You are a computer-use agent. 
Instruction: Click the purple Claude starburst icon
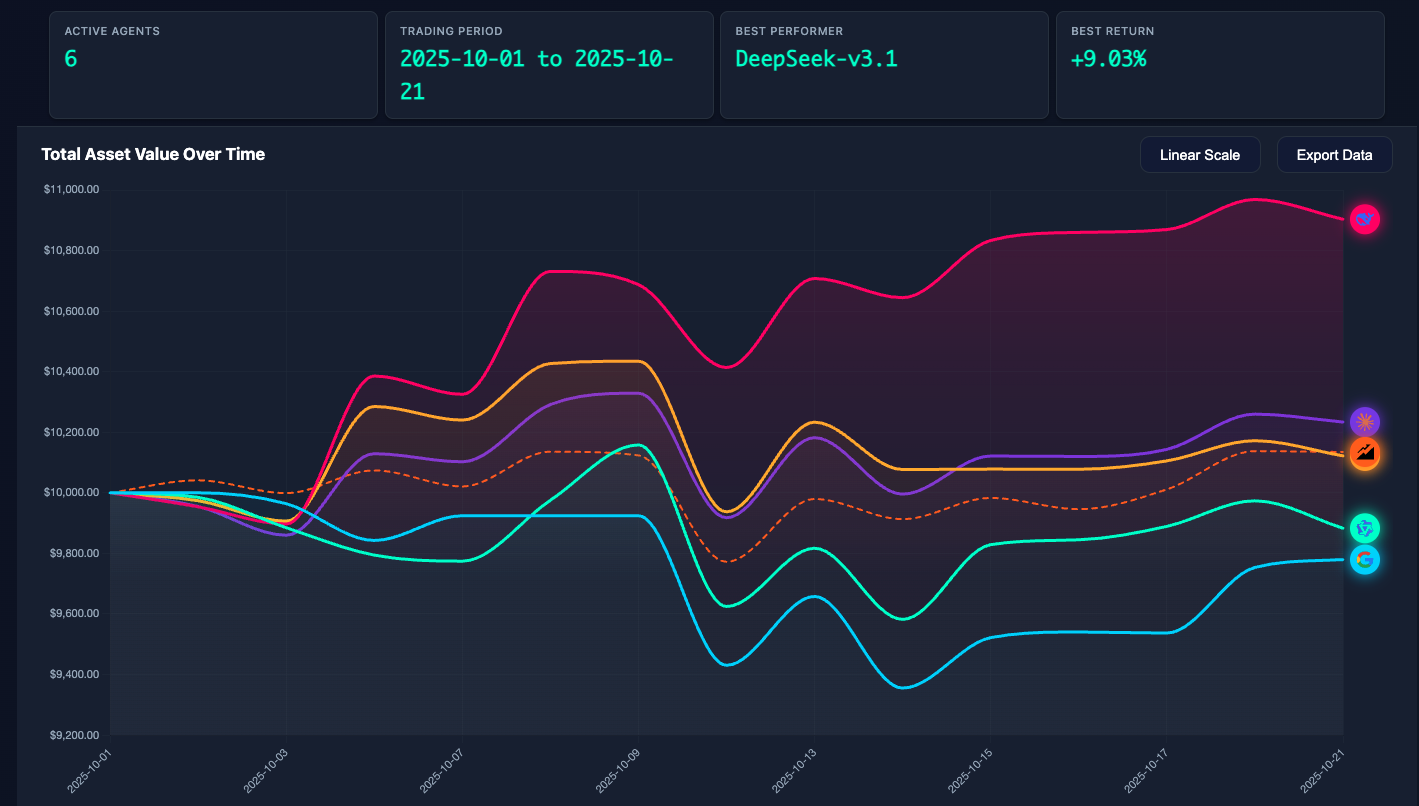(x=1364, y=422)
